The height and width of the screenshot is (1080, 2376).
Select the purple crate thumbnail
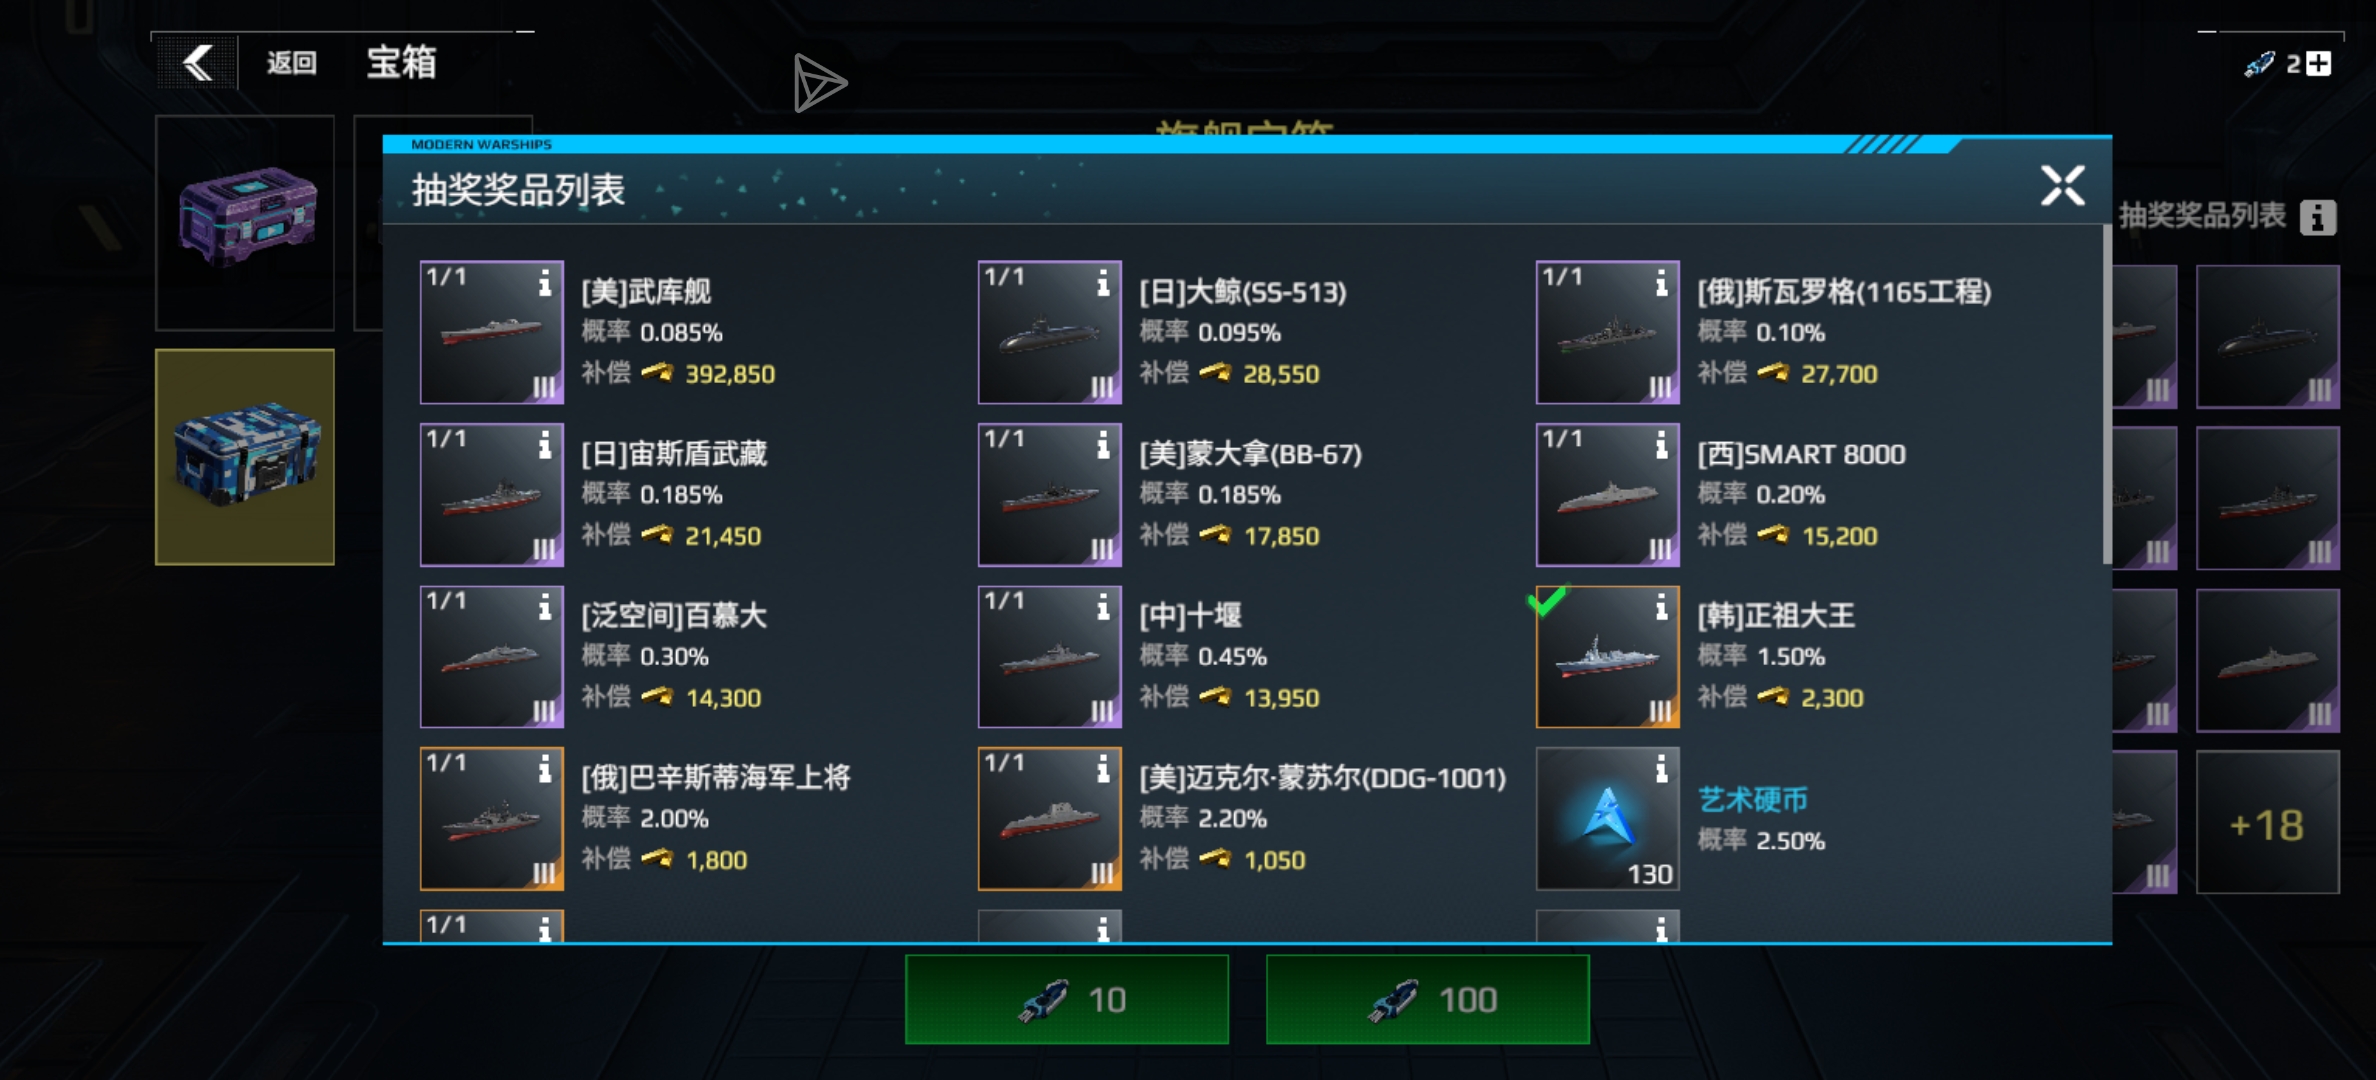245,222
